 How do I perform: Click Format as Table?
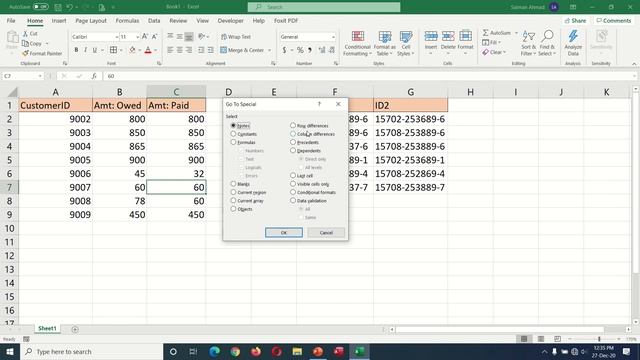(384, 43)
